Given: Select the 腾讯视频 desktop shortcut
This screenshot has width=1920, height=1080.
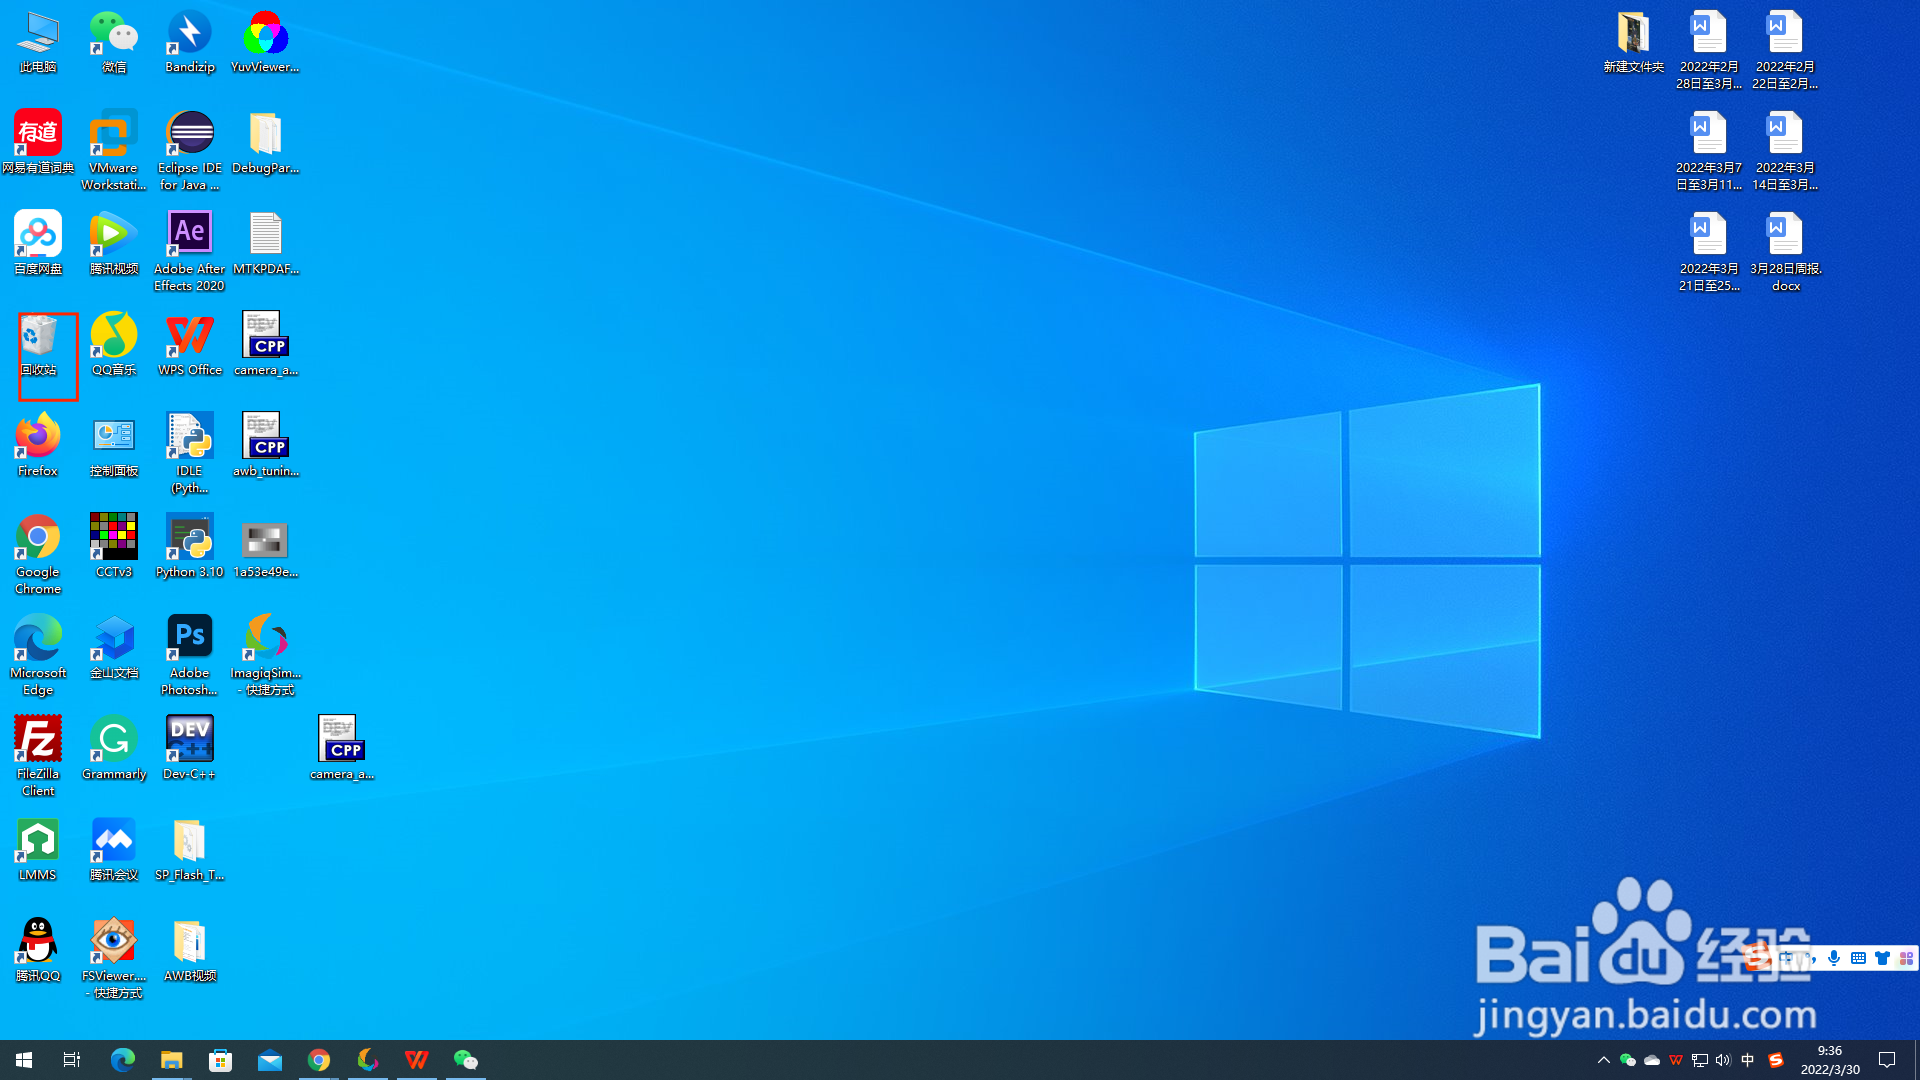Looking at the screenshot, I should 114,244.
